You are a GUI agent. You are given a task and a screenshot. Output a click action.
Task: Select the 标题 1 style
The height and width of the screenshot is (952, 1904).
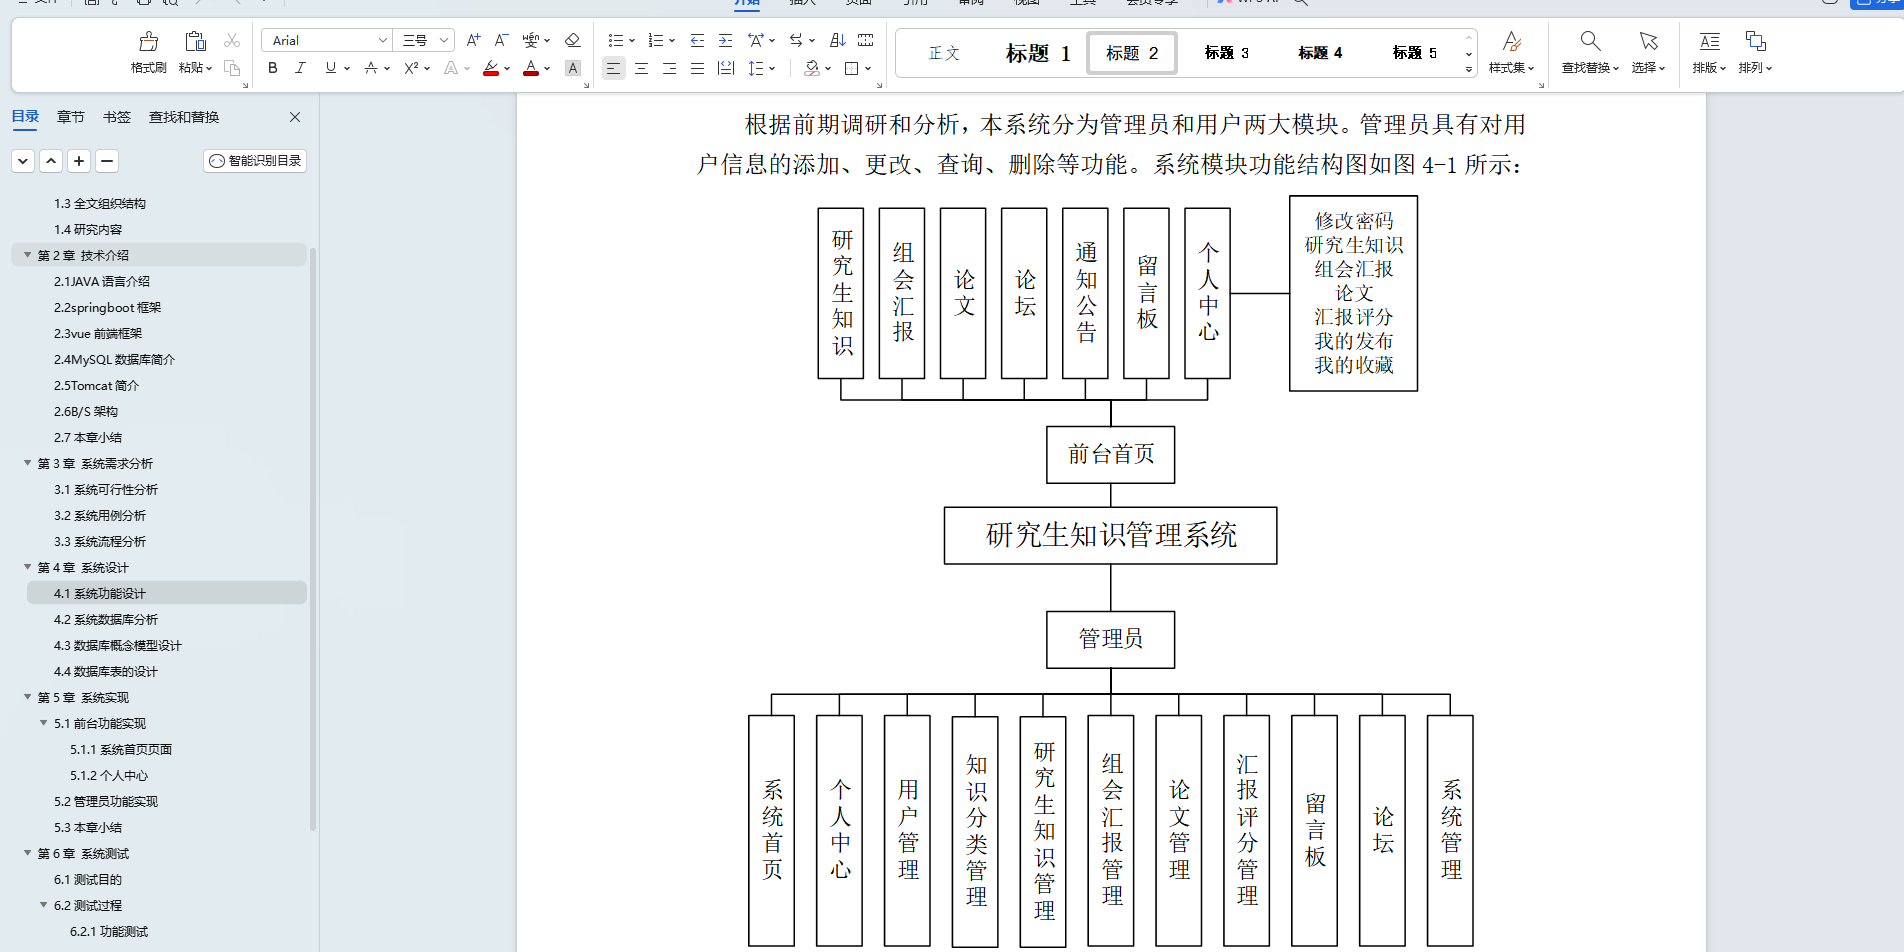point(1038,53)
